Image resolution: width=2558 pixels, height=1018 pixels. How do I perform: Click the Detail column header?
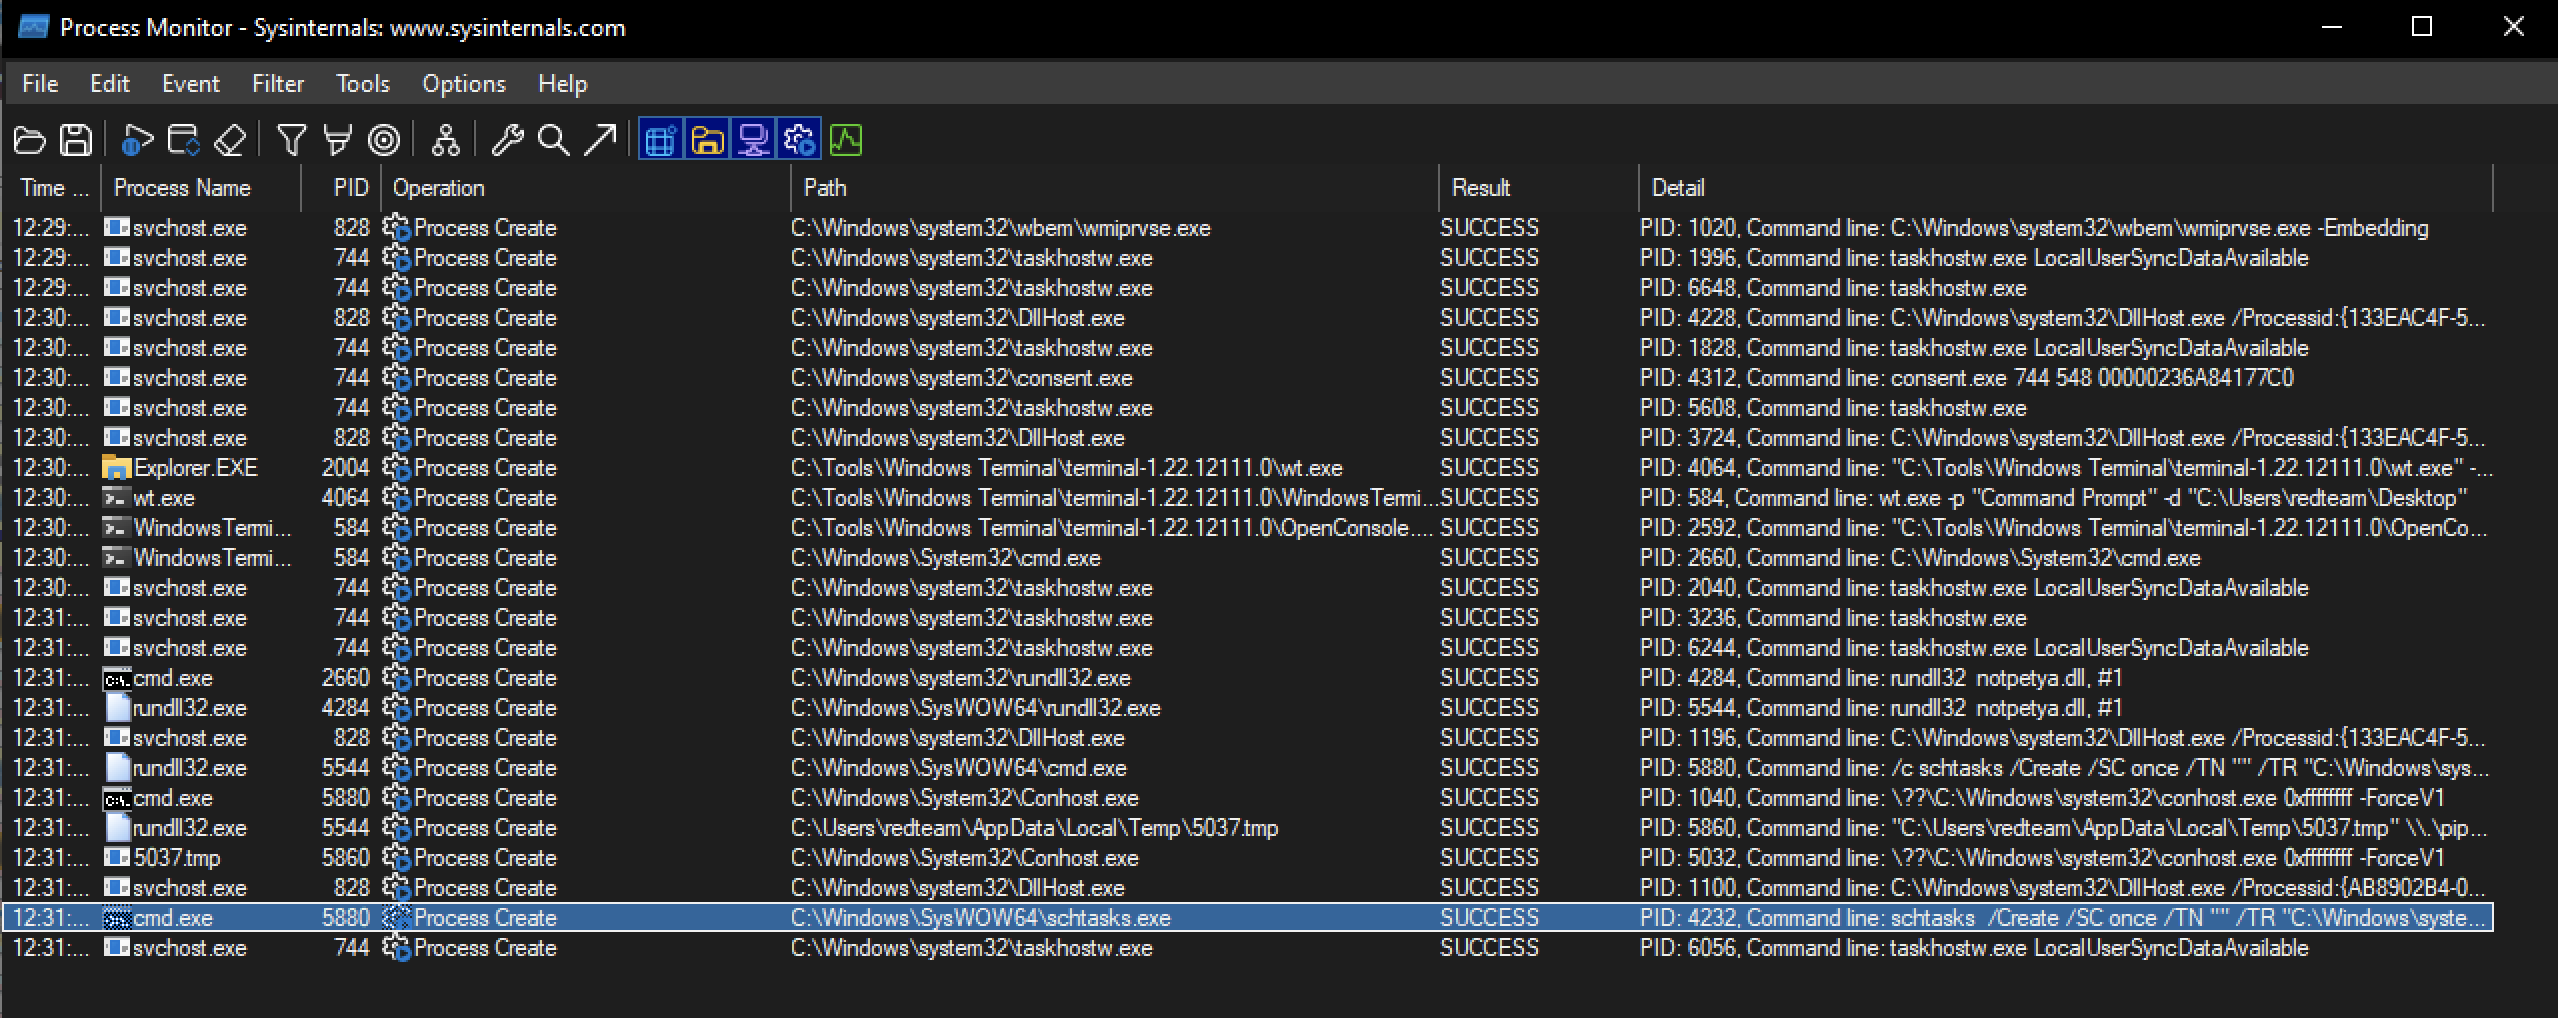(x=2066, y=188)
